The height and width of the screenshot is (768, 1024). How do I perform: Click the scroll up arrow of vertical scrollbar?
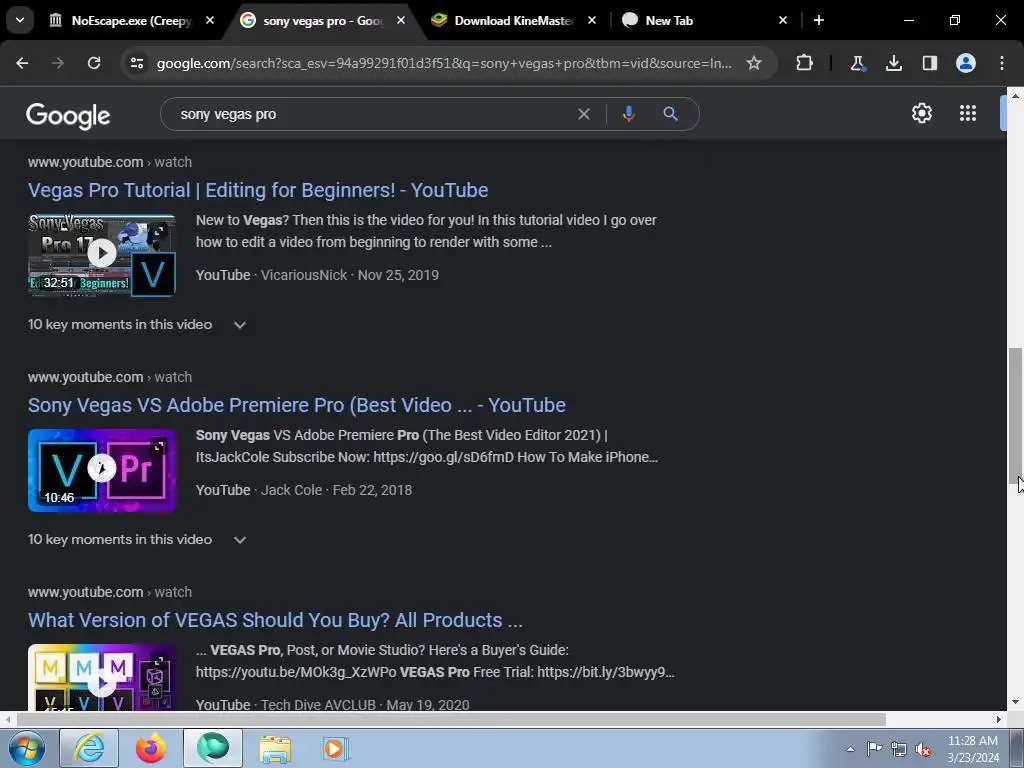(x=1015, y=95)
